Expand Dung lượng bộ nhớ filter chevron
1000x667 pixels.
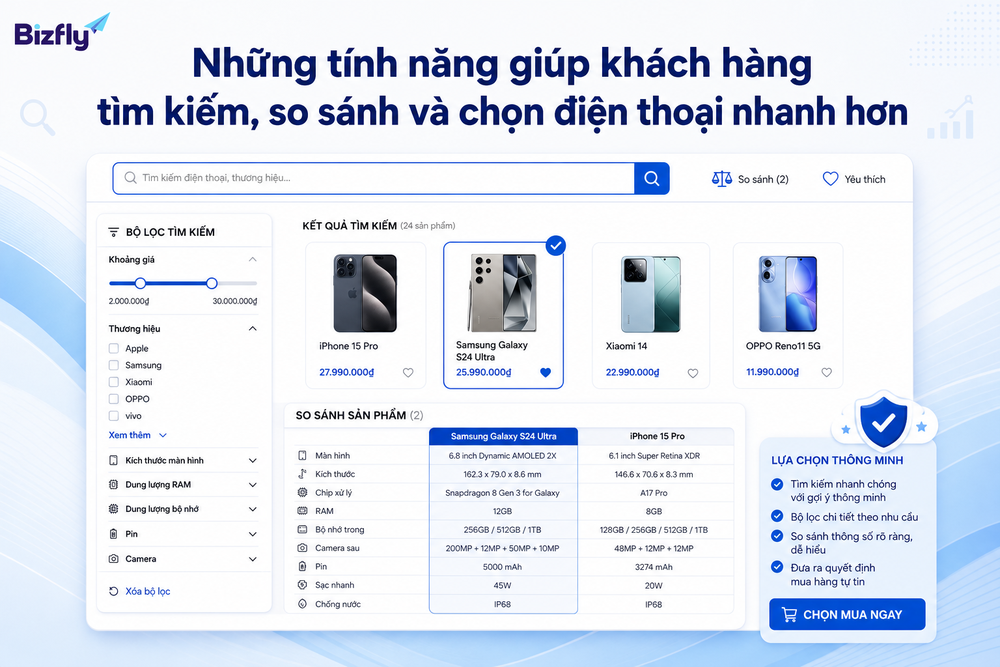(253, 509)
